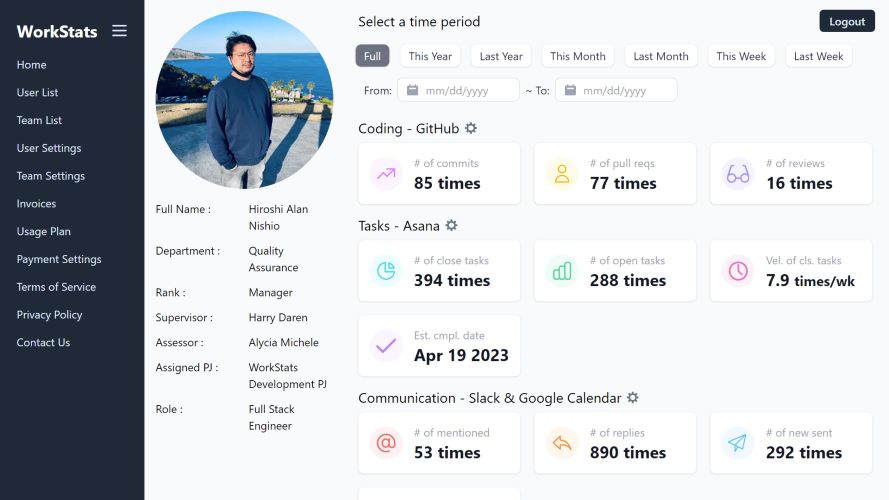The image size is (889, 500).
Task: Select the This Year period
Action: coord(430,56)
